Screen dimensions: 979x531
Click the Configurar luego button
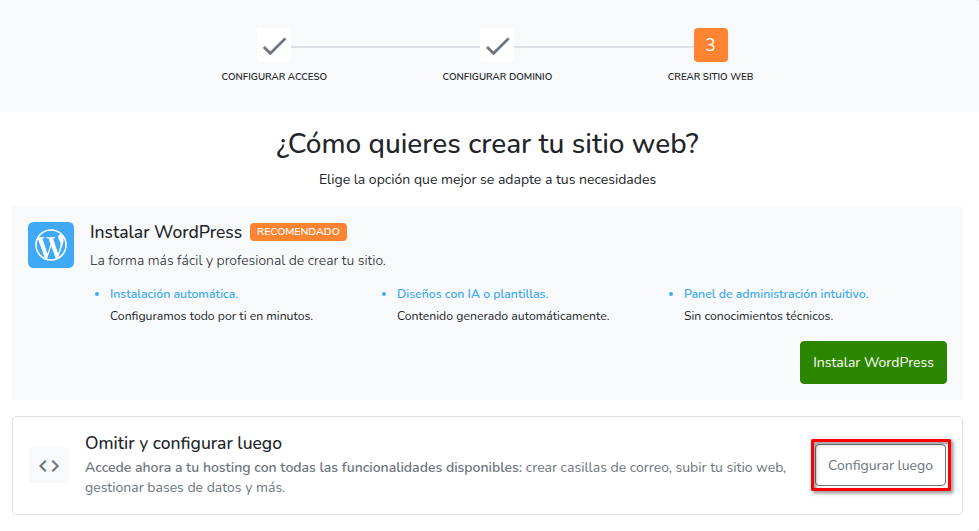(x=880, y=465)
